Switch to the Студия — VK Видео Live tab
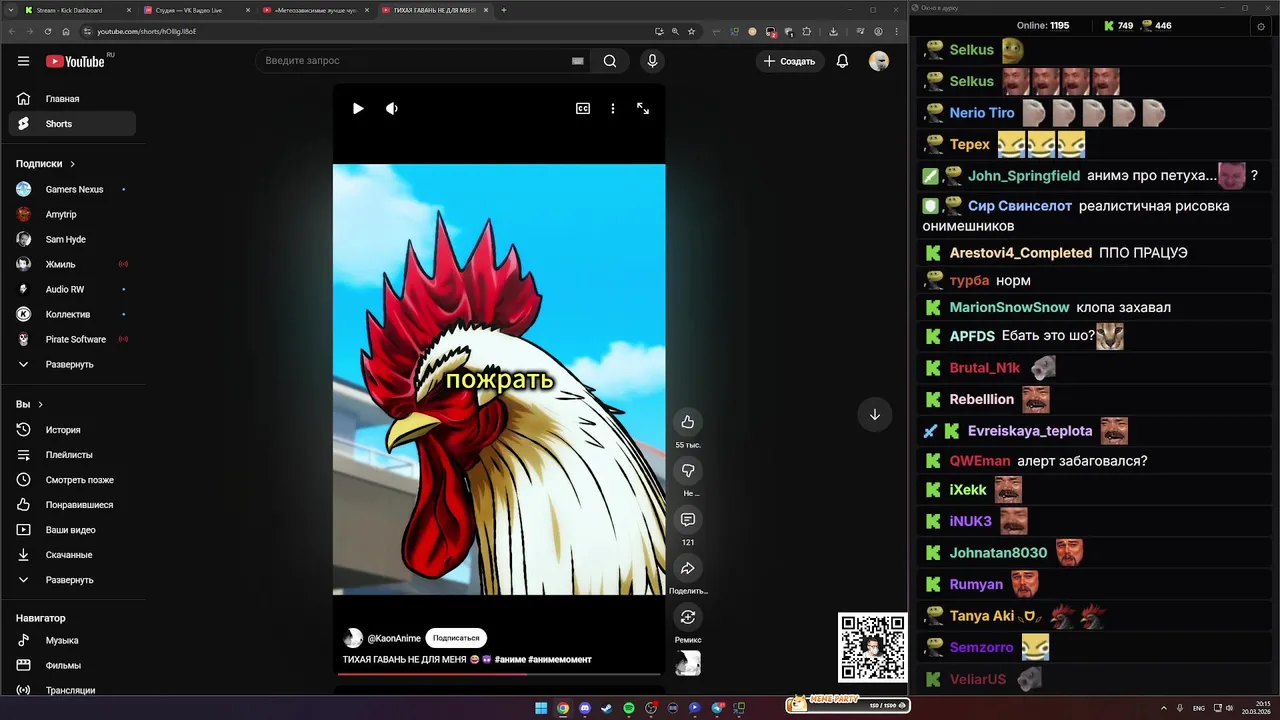This screenshot has height=720, width=1280. tap(196, 10)
